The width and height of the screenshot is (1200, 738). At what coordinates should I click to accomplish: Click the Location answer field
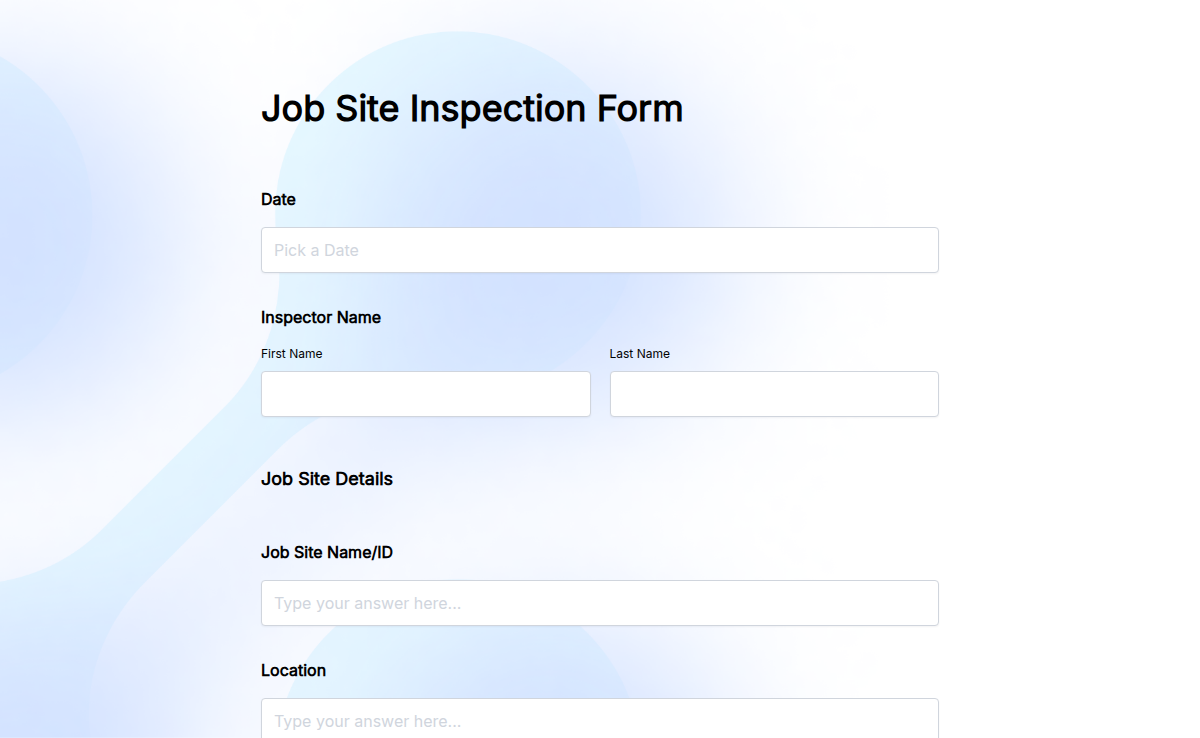tap(599, 718)
